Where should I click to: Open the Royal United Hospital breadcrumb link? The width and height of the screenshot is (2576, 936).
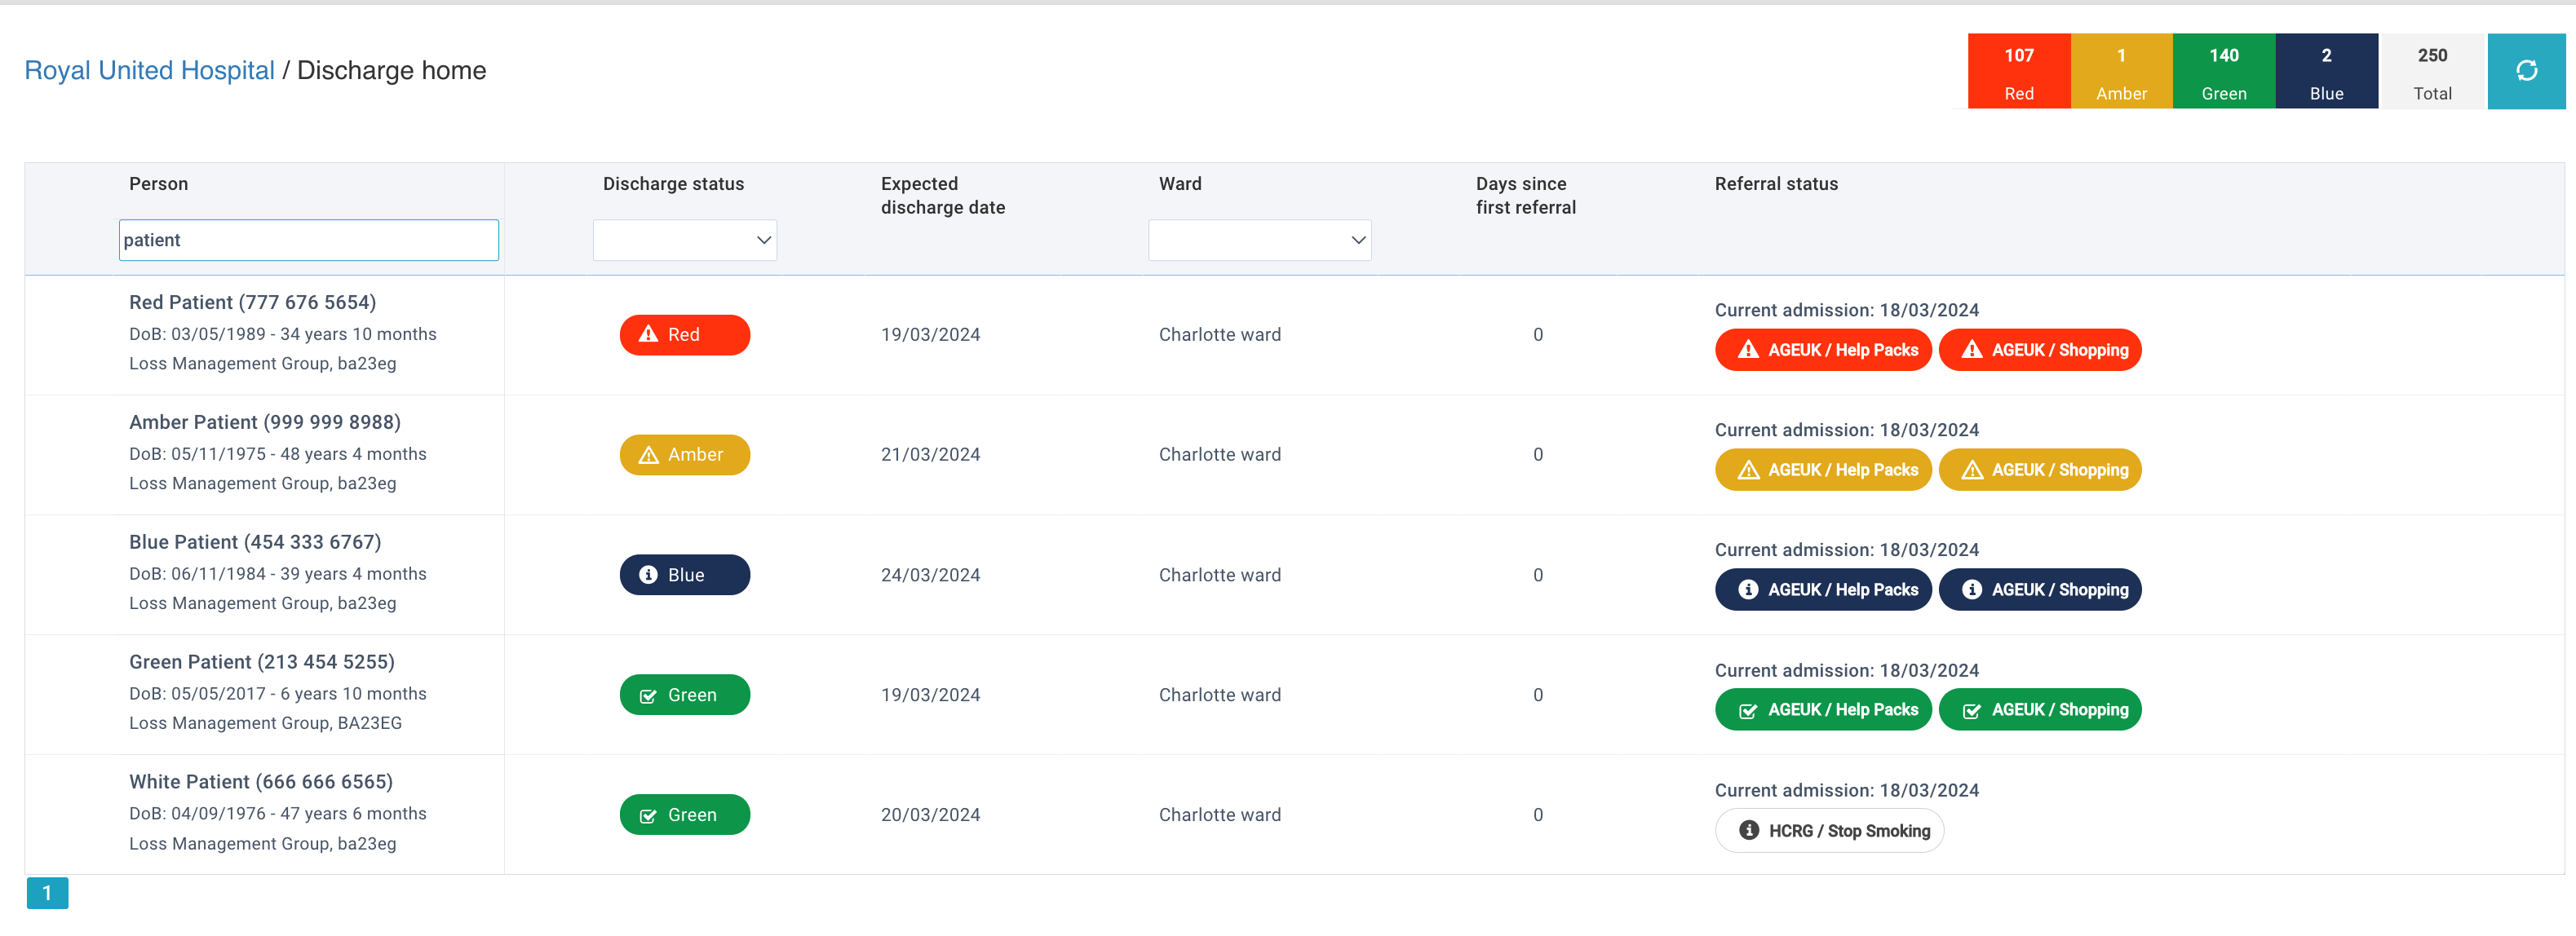pos(149,71)
